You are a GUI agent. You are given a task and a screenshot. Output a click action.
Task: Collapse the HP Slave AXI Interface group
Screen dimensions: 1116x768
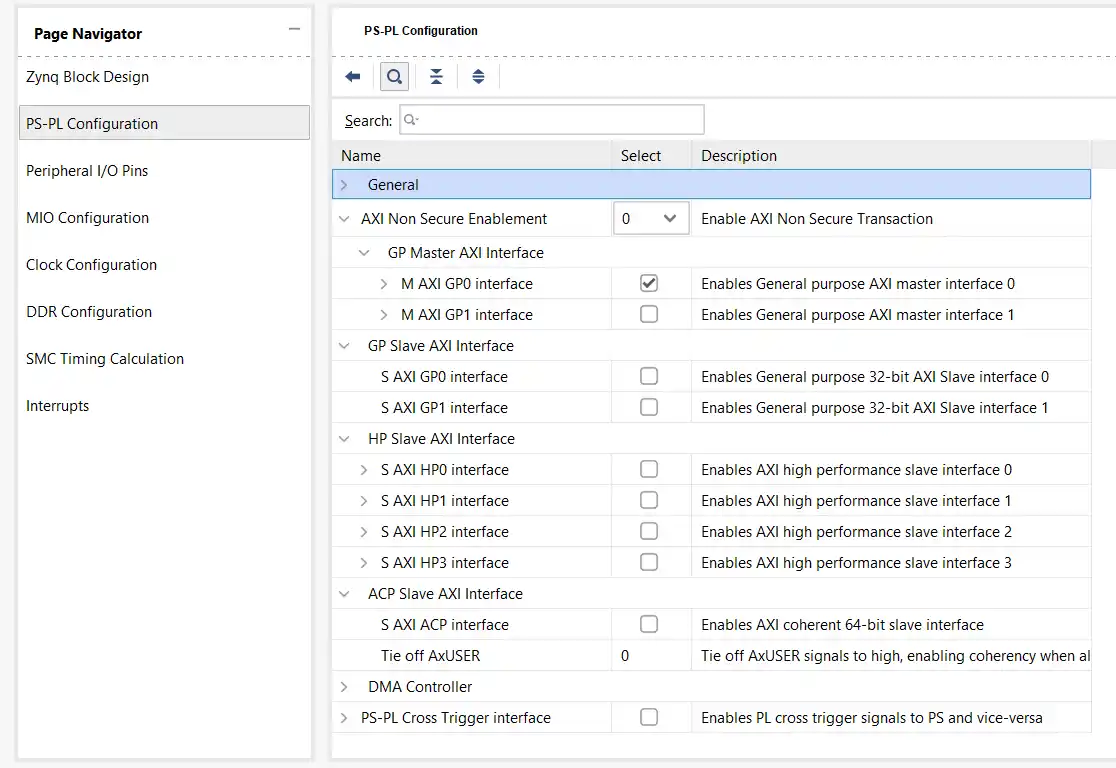345,439
